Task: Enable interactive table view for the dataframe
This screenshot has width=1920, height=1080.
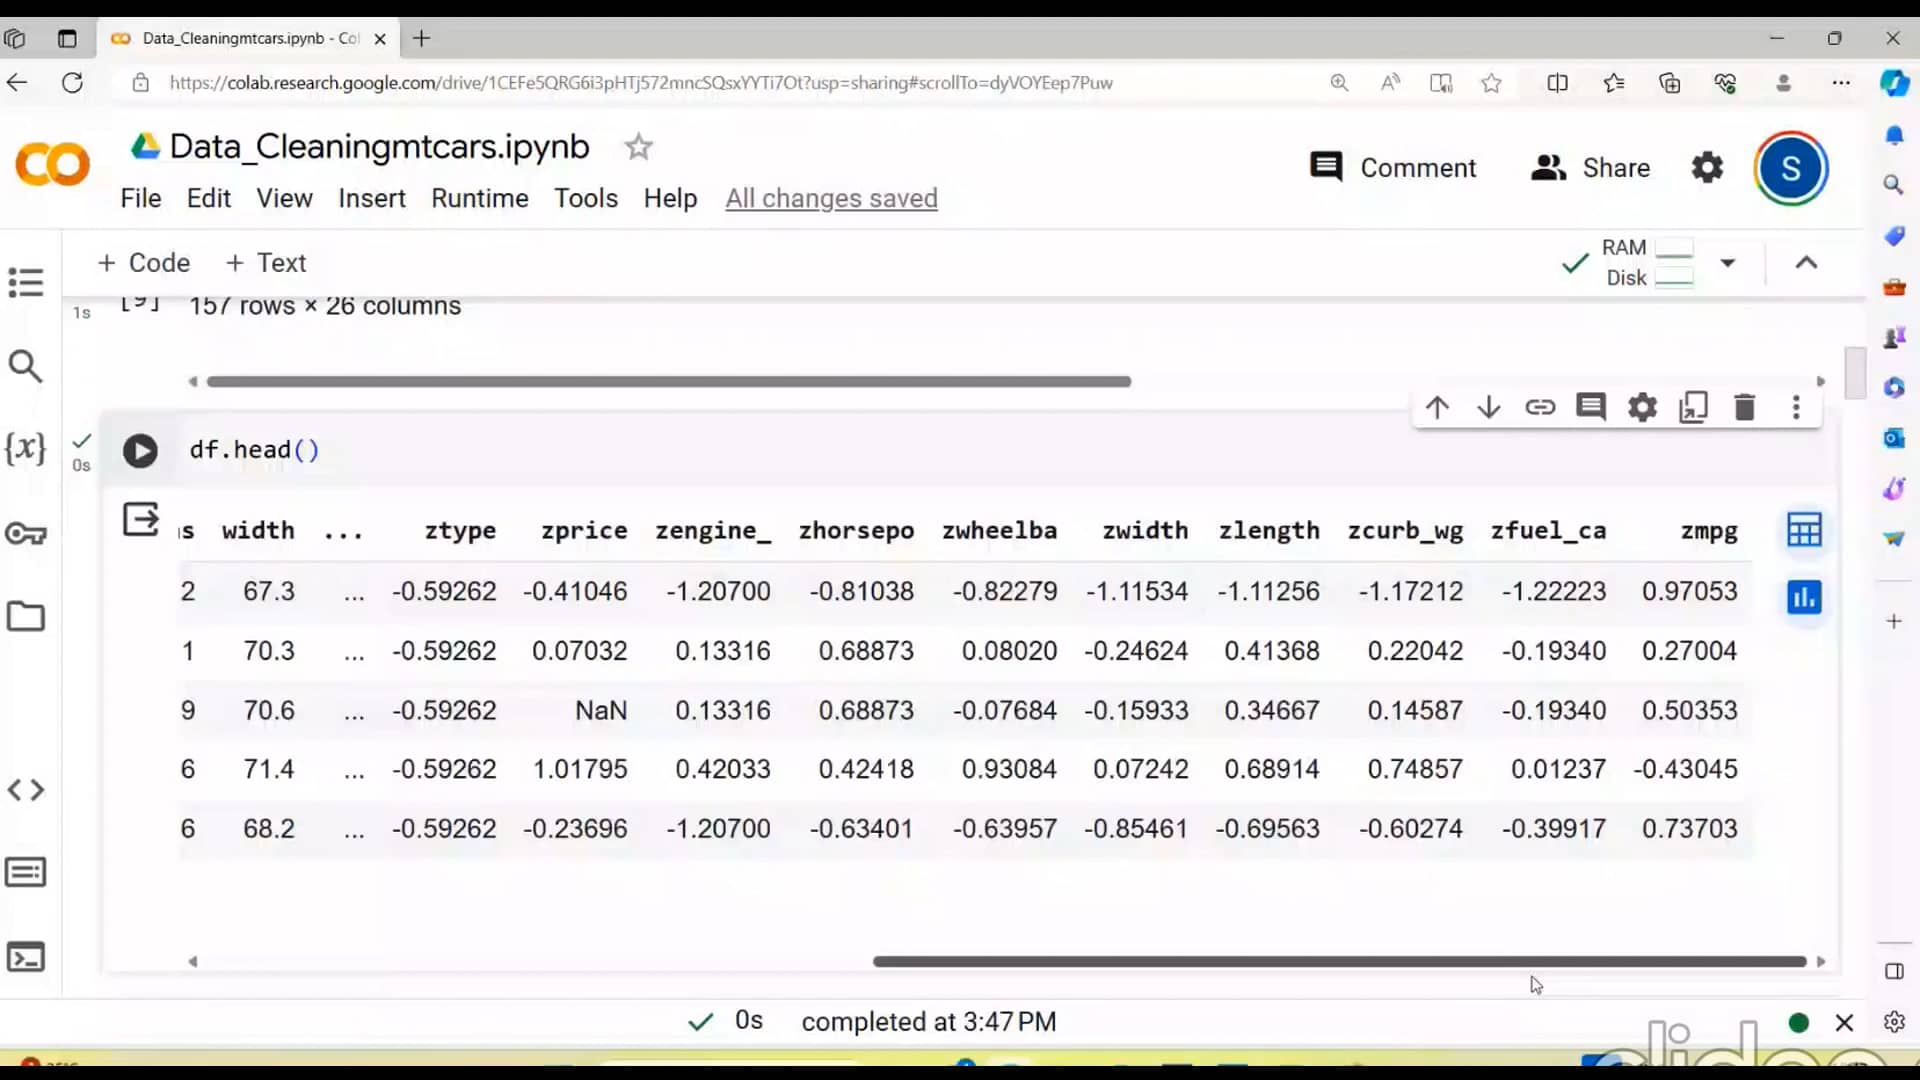Action: pyautogui.click(x=1804, y=530)
